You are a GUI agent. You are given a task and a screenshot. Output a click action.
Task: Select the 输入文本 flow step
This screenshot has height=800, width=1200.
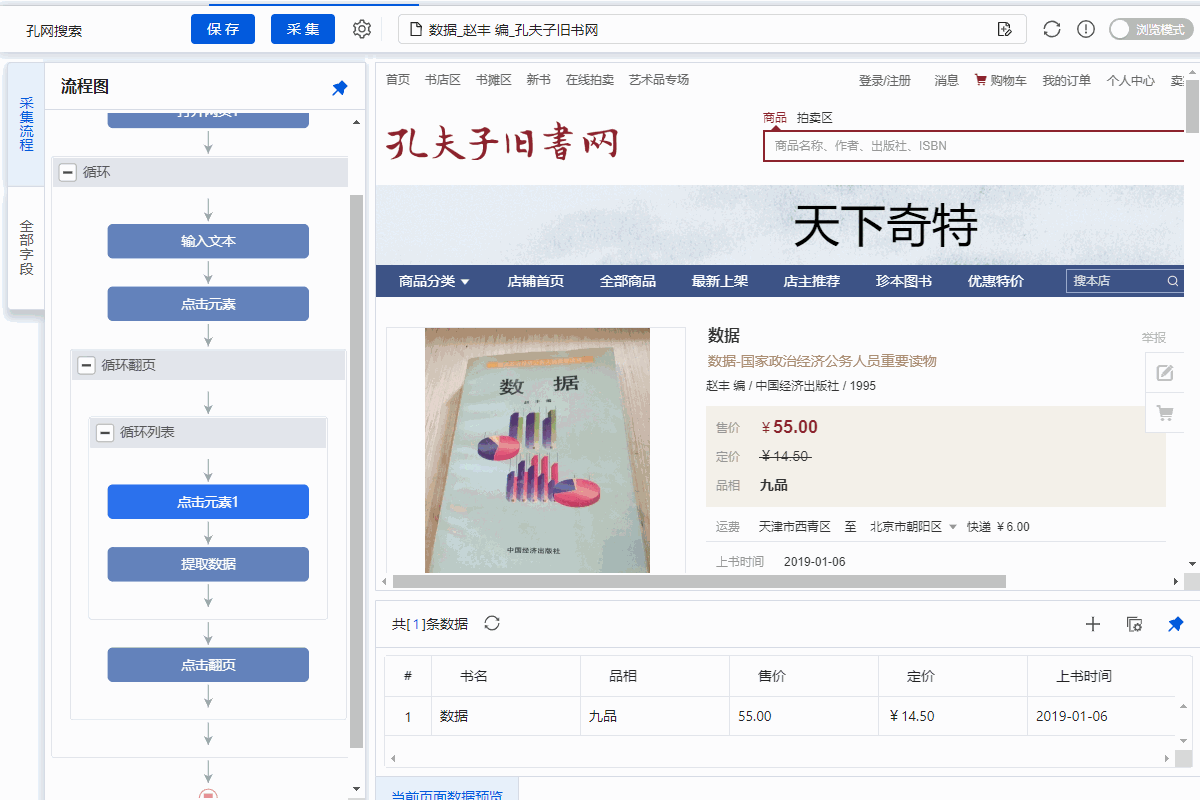coord(208,241)
